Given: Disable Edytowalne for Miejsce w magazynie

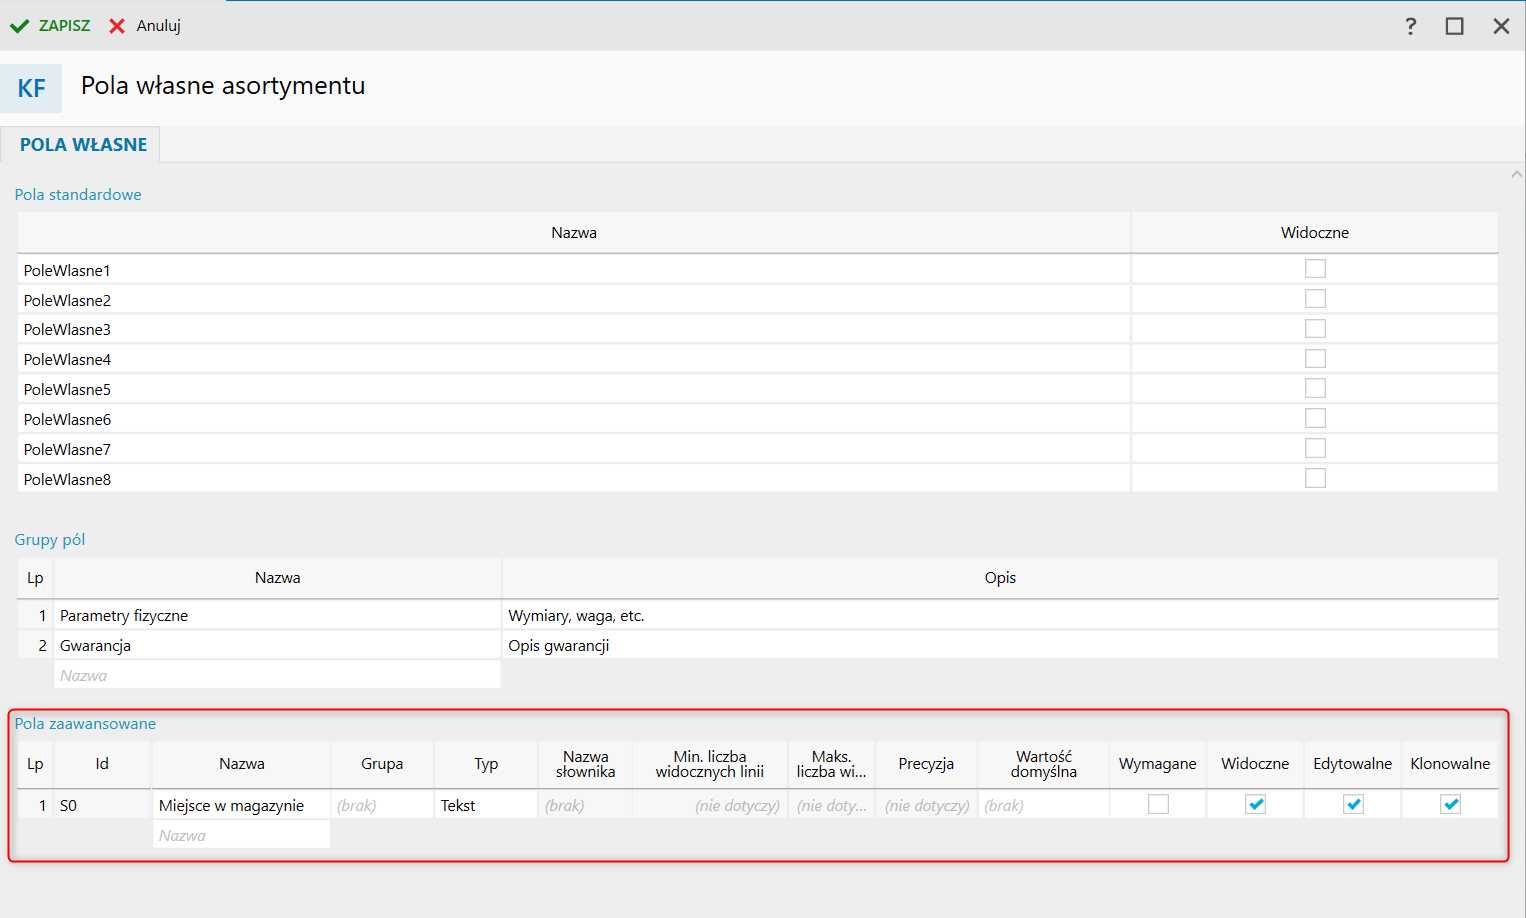Looking at the screenshot, I should click(x=1353, y=804).
